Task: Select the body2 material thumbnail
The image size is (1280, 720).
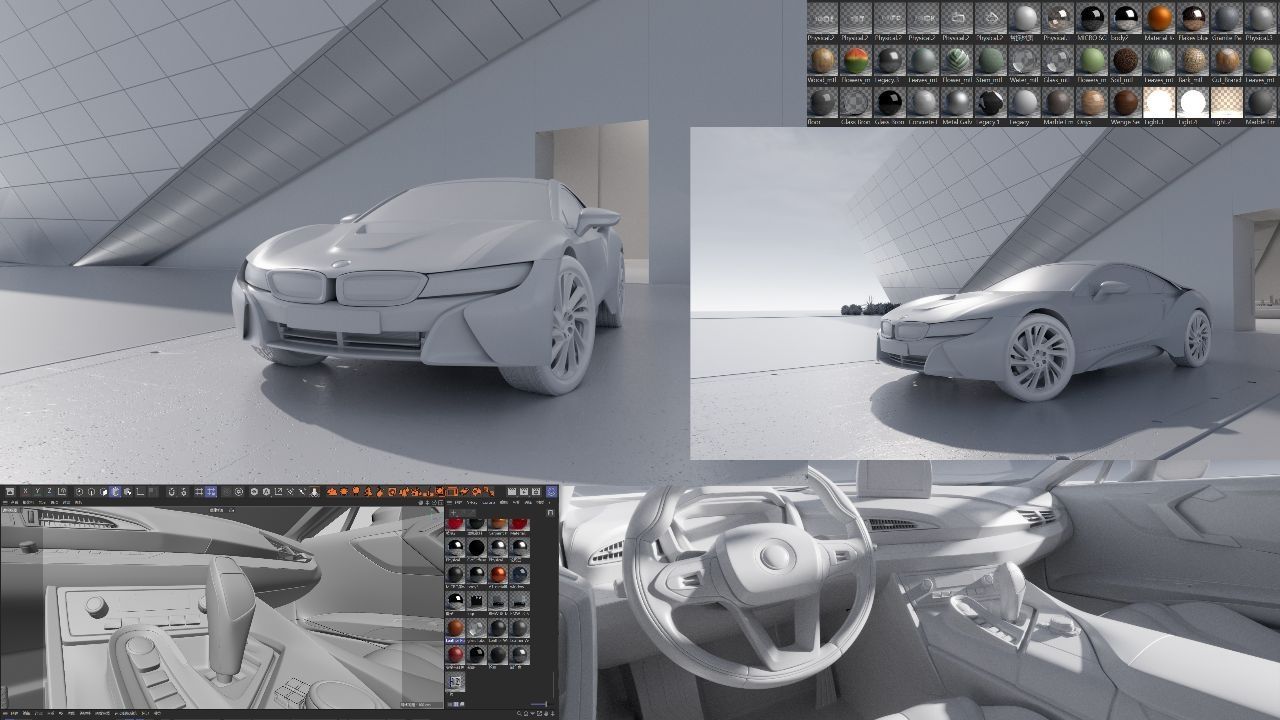Action: click(1125, 18)
